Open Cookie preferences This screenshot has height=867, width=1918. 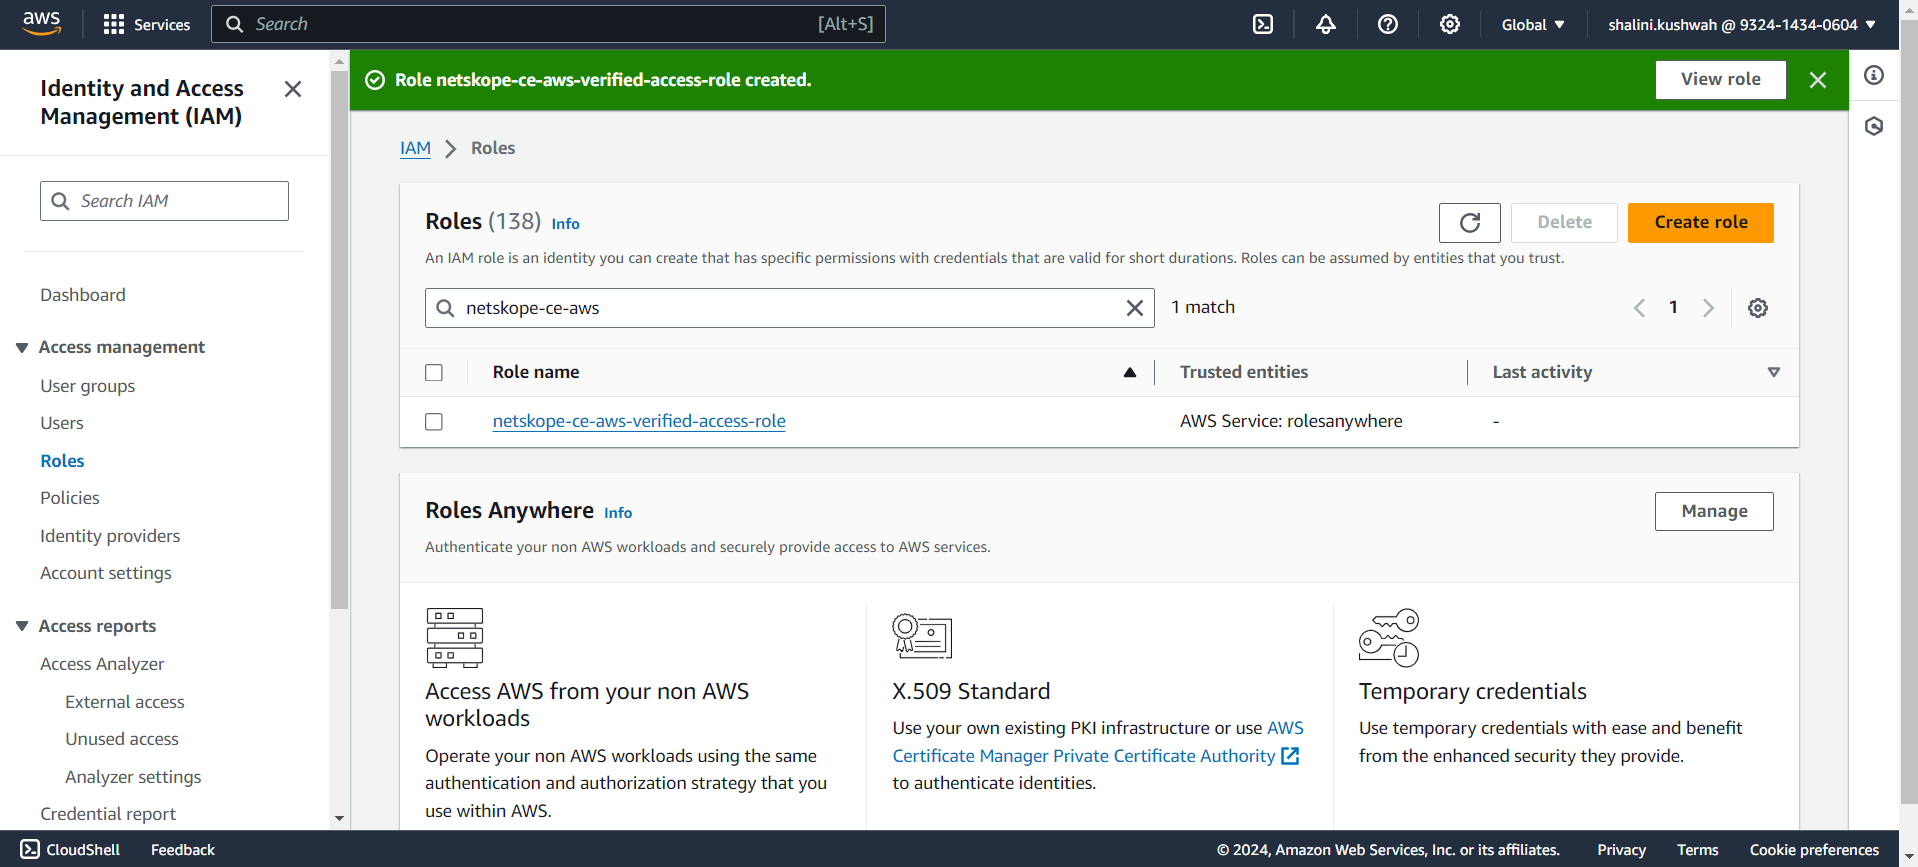point(1814,850)
